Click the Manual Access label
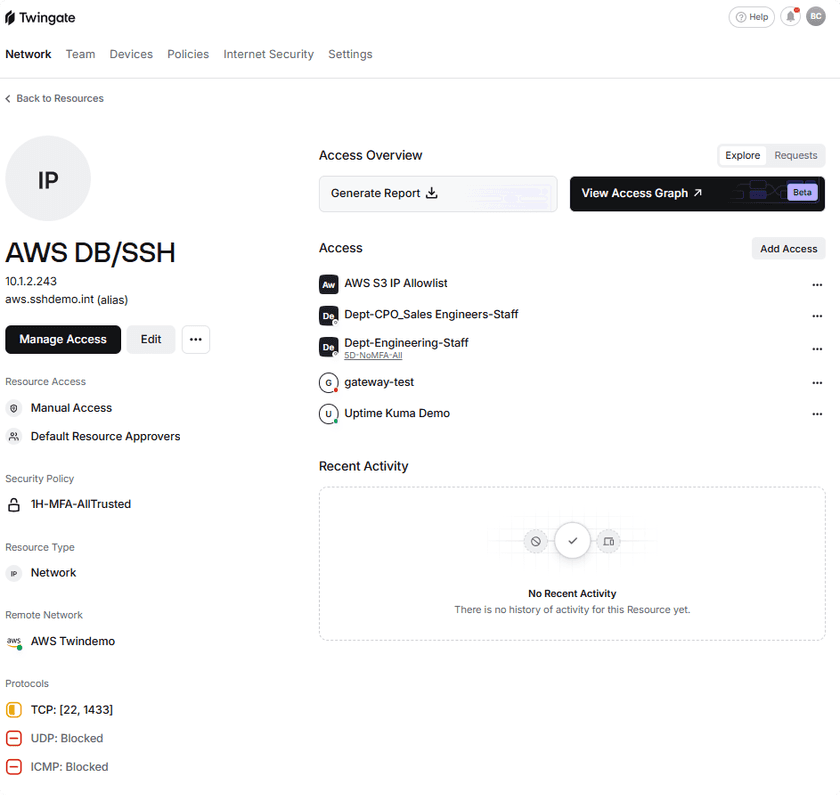 tap(71, 408)
